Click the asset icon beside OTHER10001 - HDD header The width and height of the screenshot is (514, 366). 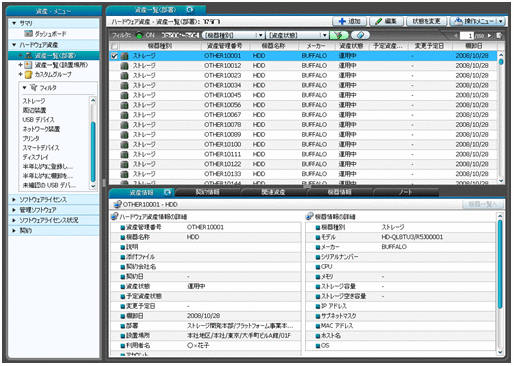point(117,204)
